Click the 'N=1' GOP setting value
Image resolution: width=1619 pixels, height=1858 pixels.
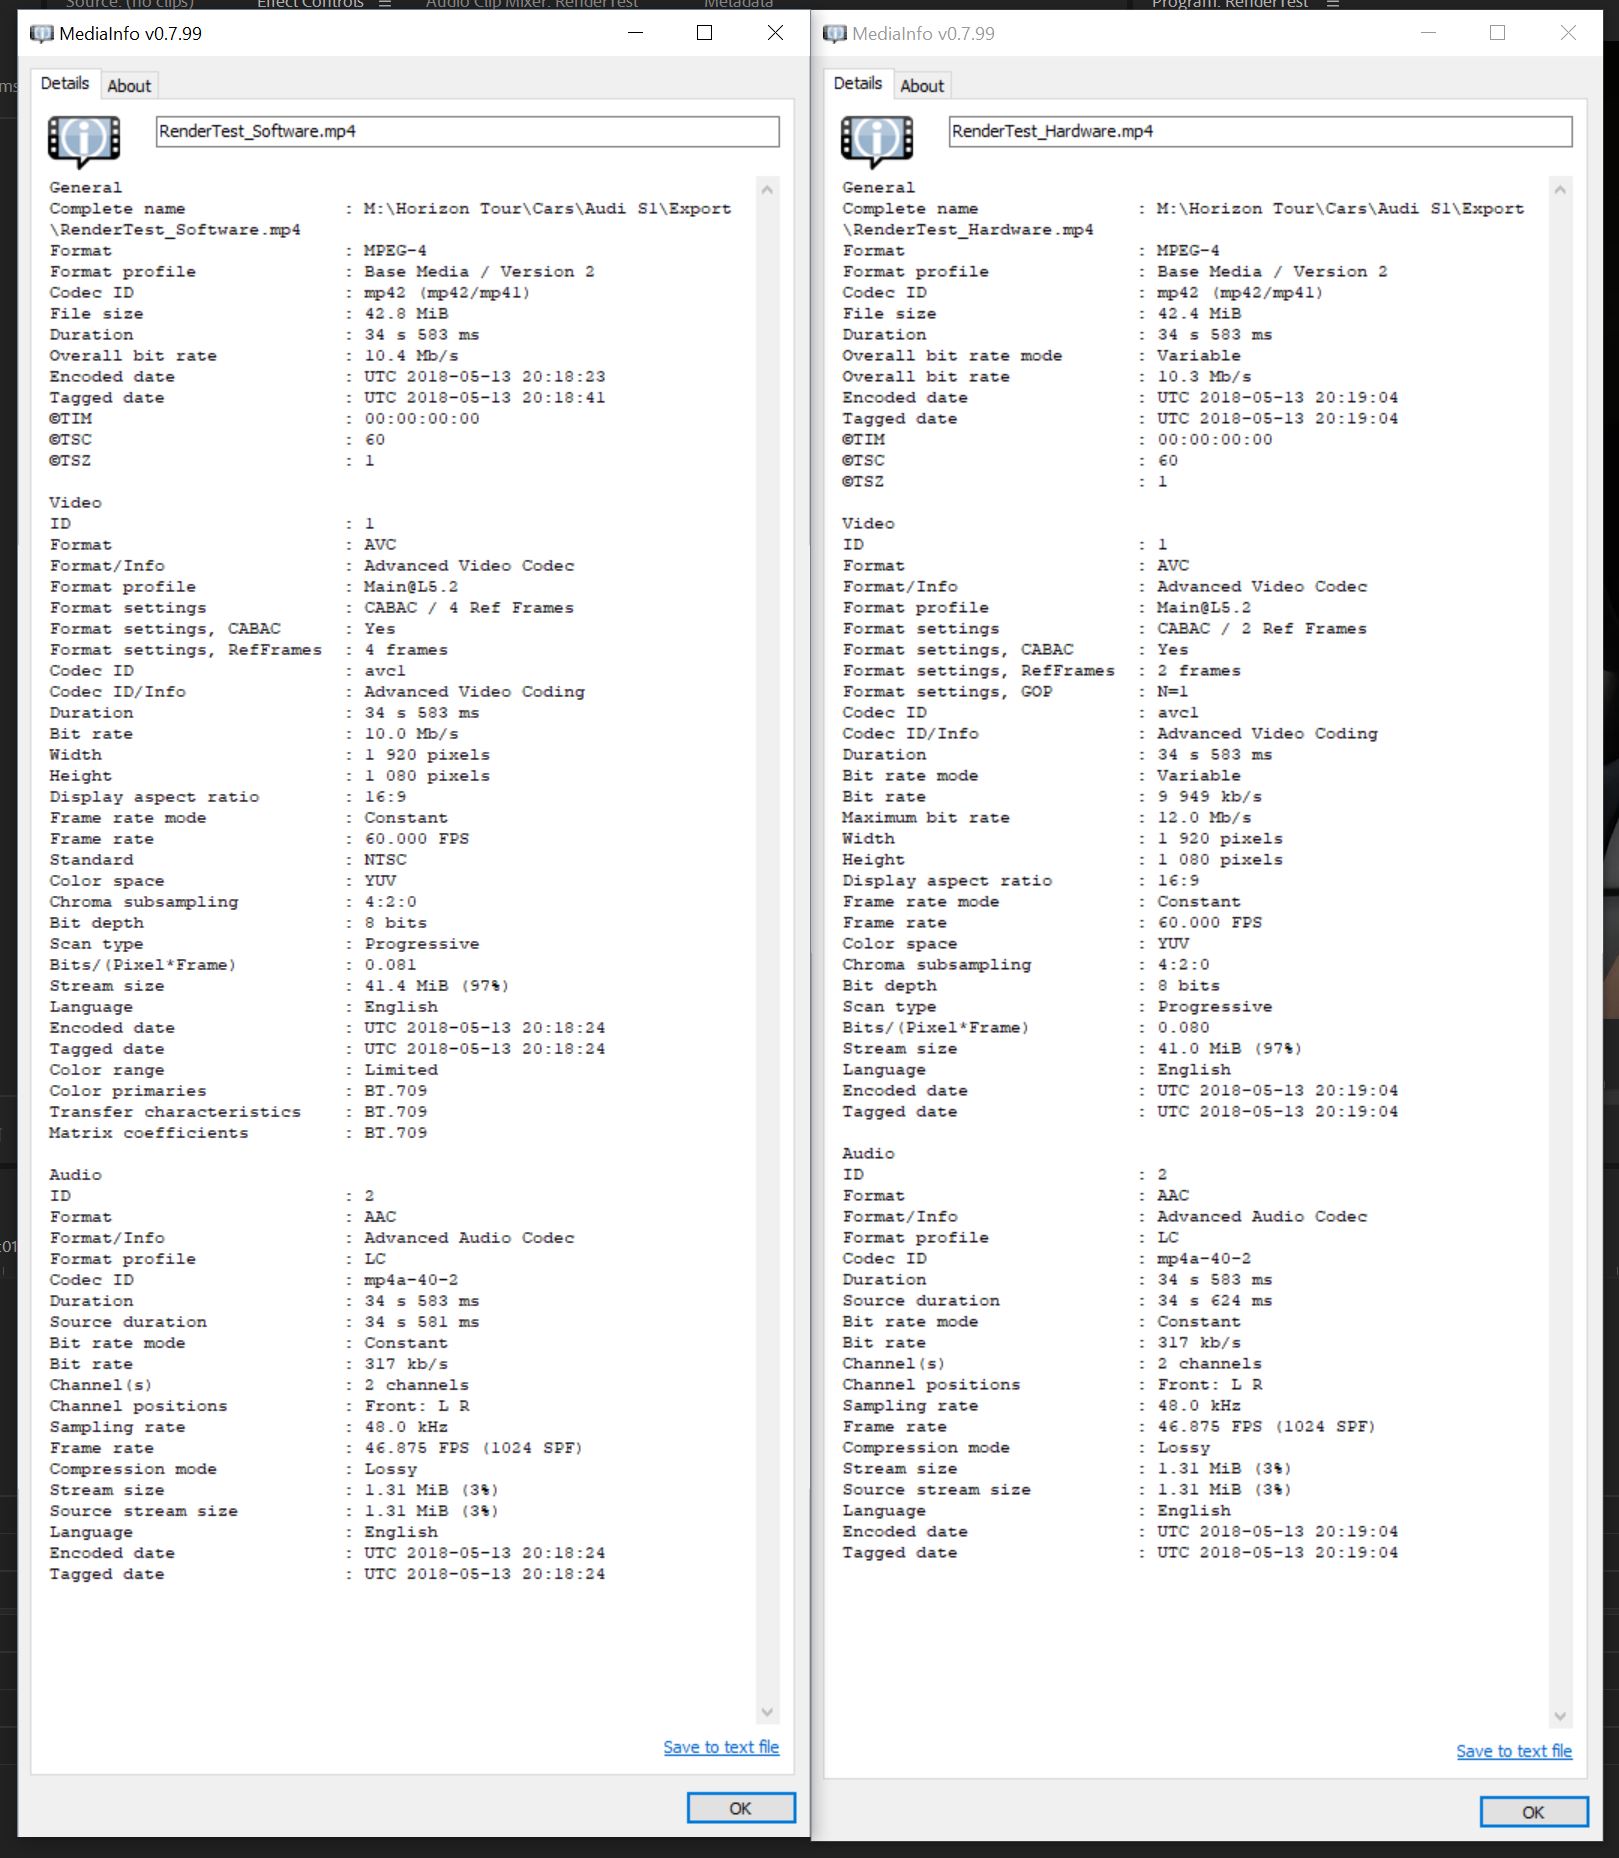click(x=1173, y=692)
